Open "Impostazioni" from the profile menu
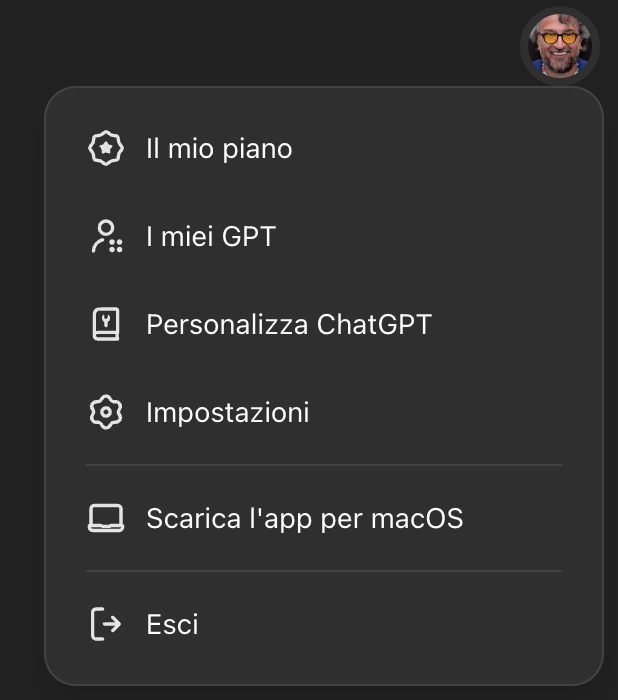 (228, 412)
